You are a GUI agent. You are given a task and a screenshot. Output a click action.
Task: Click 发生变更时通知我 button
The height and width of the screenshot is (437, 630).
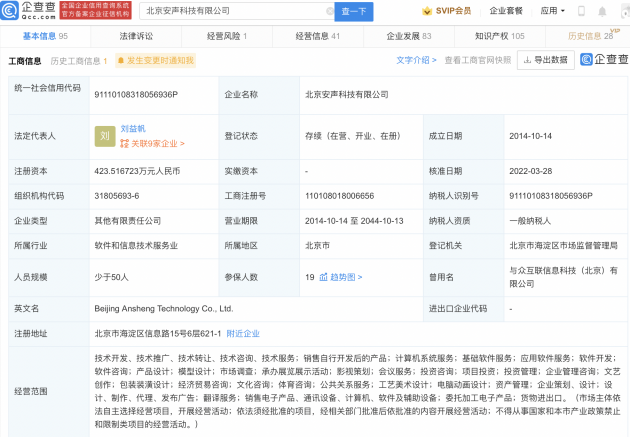pyautogui.click(x=155, y=61)
